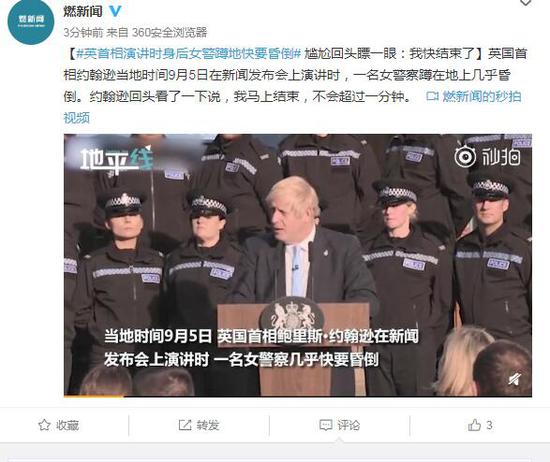Toggle video mute speaker icon
This screenshot has height=462, width=550.
click(515, 379)
